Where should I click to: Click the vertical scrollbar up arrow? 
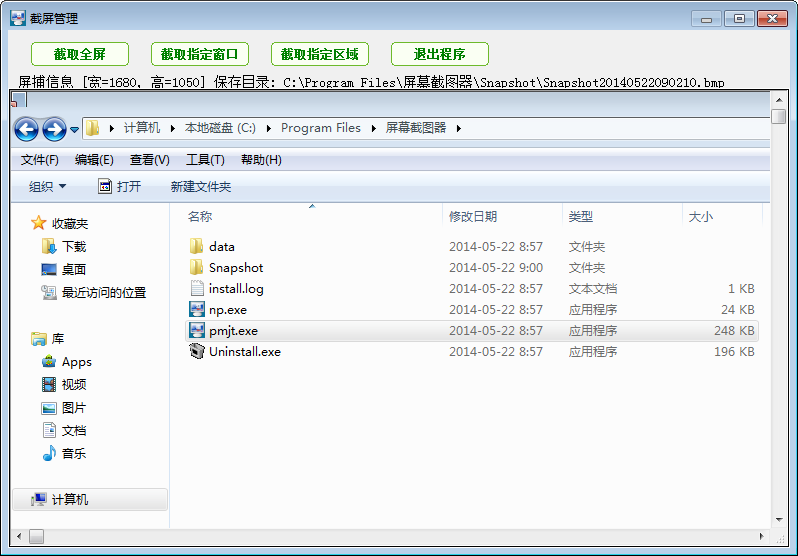click(779, 99)
